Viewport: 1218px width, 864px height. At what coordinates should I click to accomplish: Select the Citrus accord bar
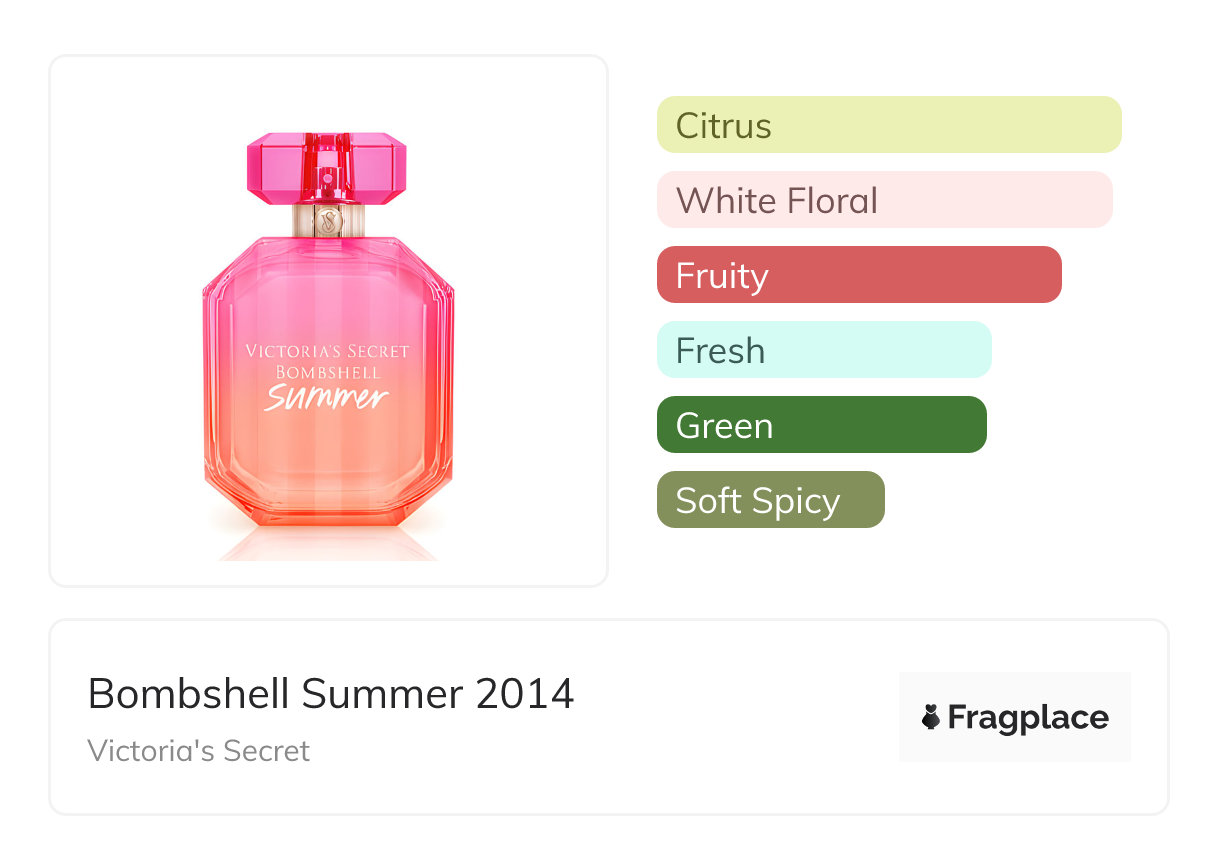coord(888,125)
